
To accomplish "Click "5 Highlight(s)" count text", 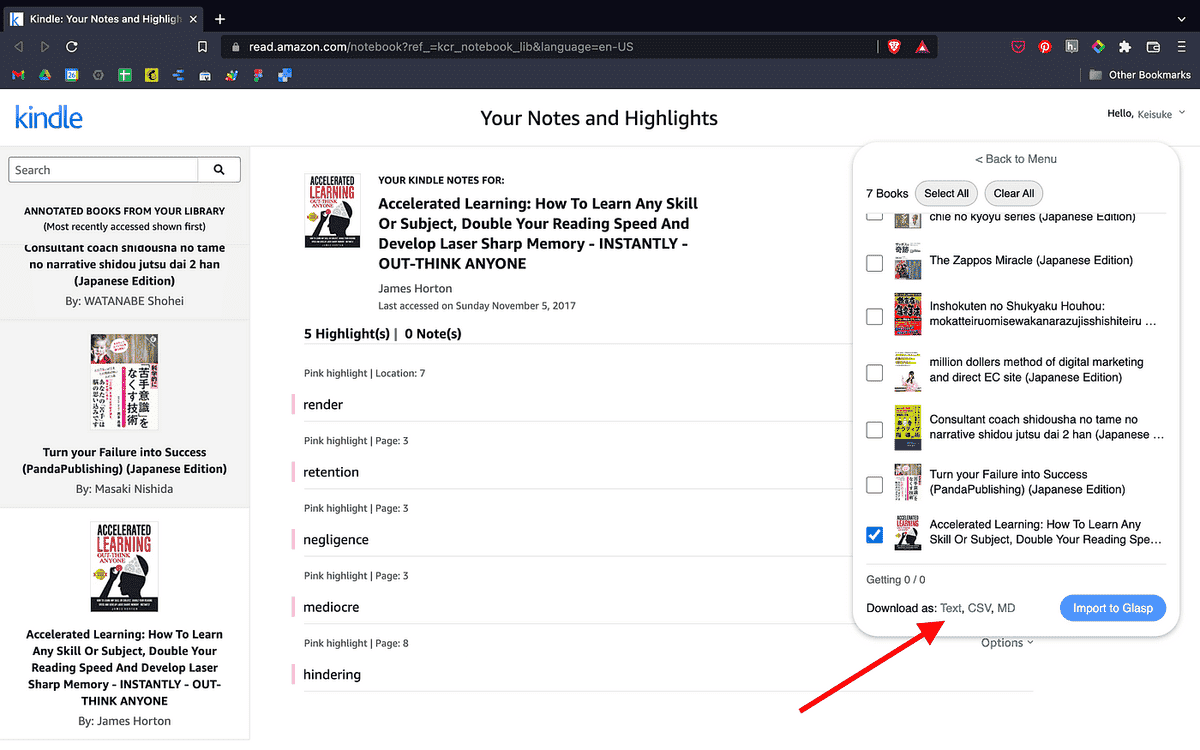I will [346, 334].
